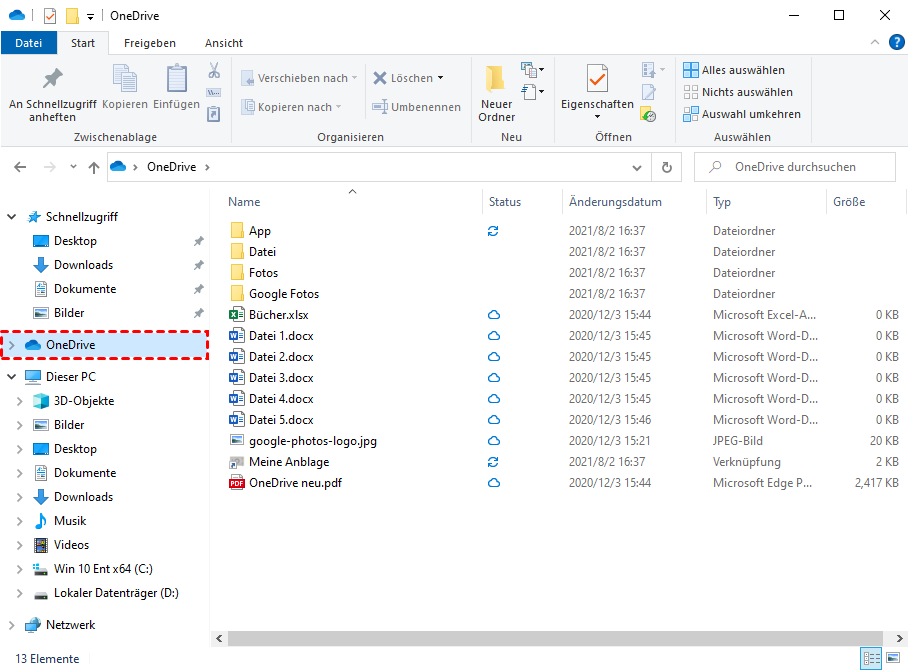
Task: Switch to large icons view in status bar
Action: click(891, 659)
